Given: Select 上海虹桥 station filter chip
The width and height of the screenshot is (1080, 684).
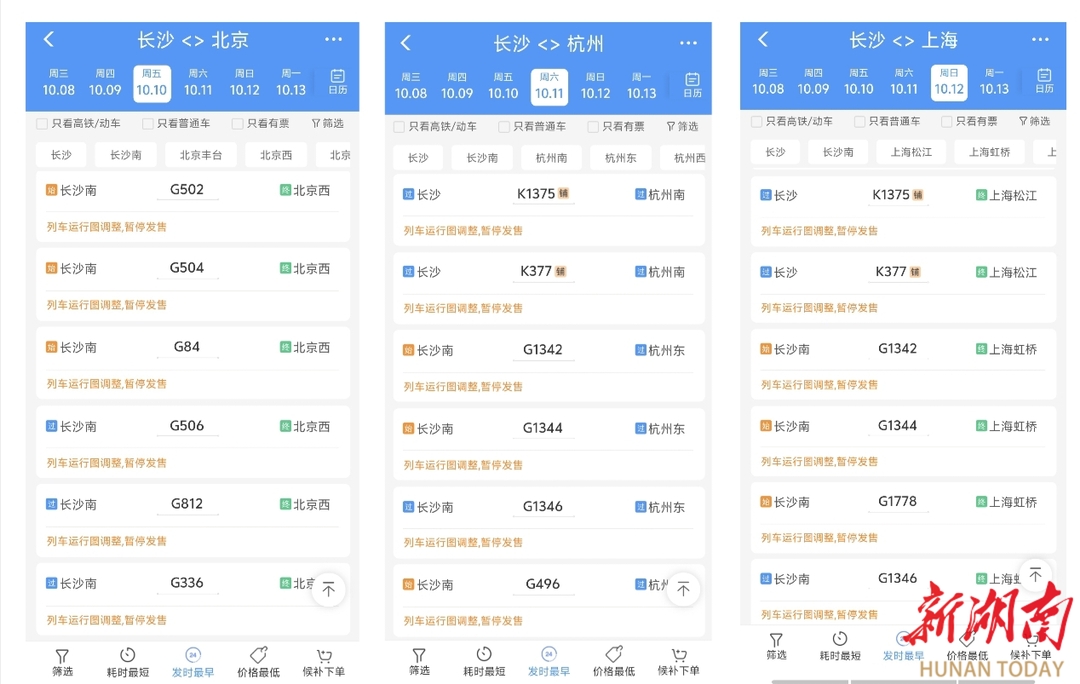Looking at the screenshot, I should tap(988, 152).
